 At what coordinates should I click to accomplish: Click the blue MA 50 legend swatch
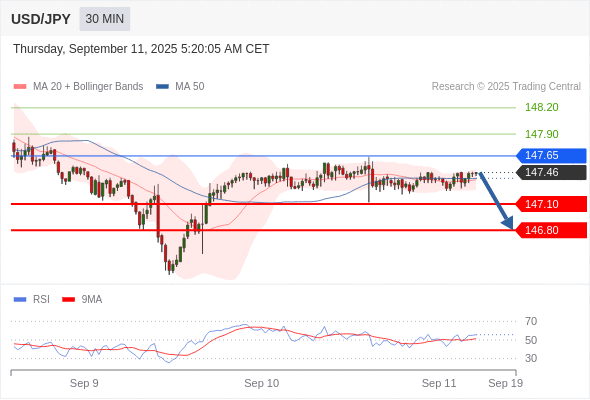(x=162, y=87)
